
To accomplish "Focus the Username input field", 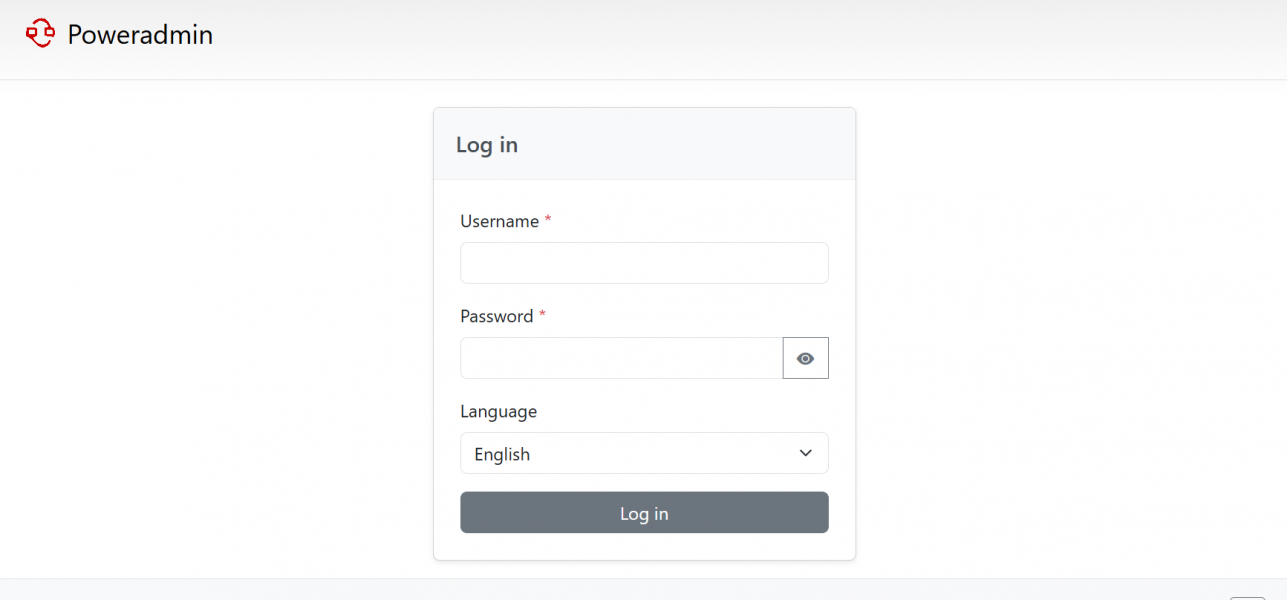I will pos(644,263).
